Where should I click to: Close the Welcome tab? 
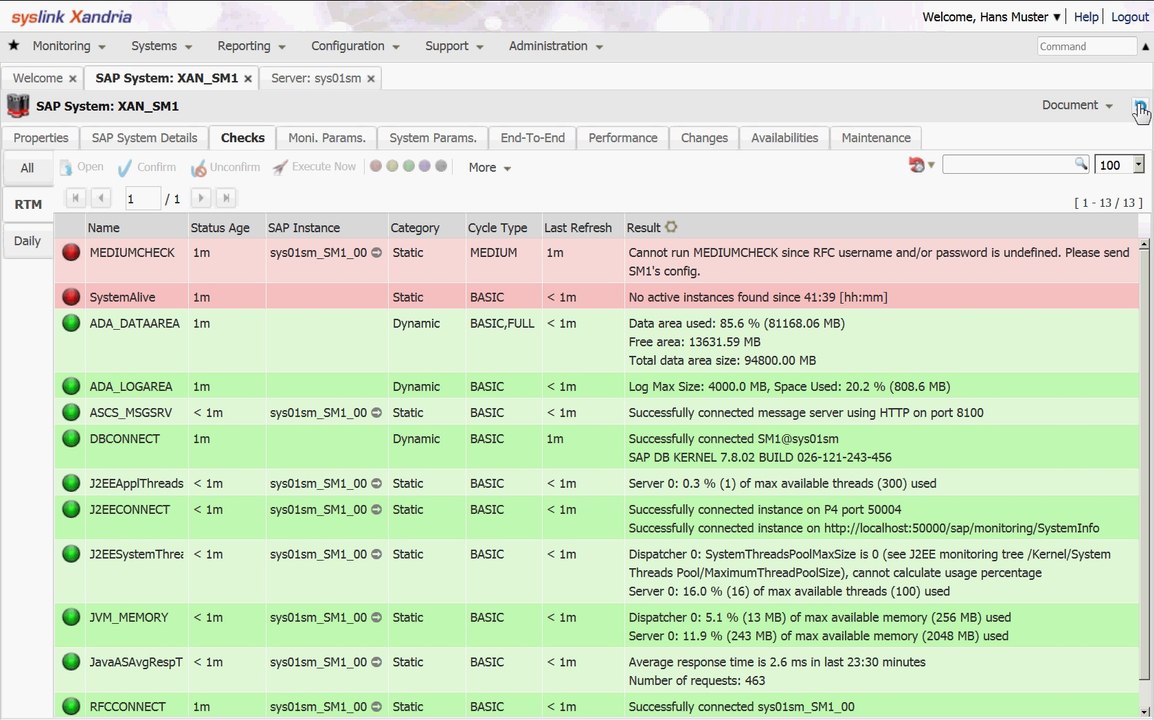coord(72,78)
